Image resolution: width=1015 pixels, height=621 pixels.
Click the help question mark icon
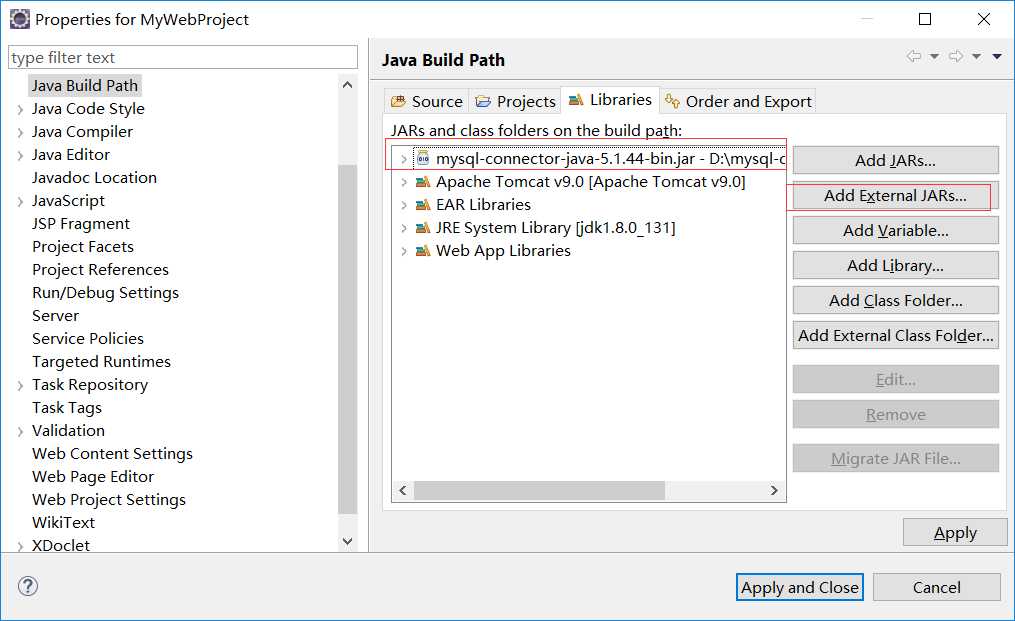click(x=28, y=586)
